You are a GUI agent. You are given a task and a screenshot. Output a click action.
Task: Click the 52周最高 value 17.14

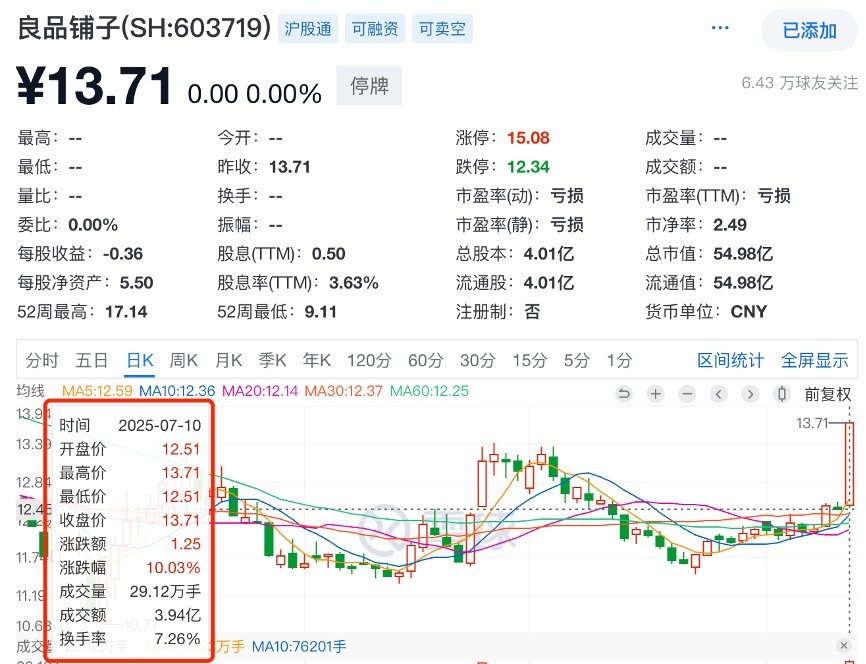[x=126, y=312]
